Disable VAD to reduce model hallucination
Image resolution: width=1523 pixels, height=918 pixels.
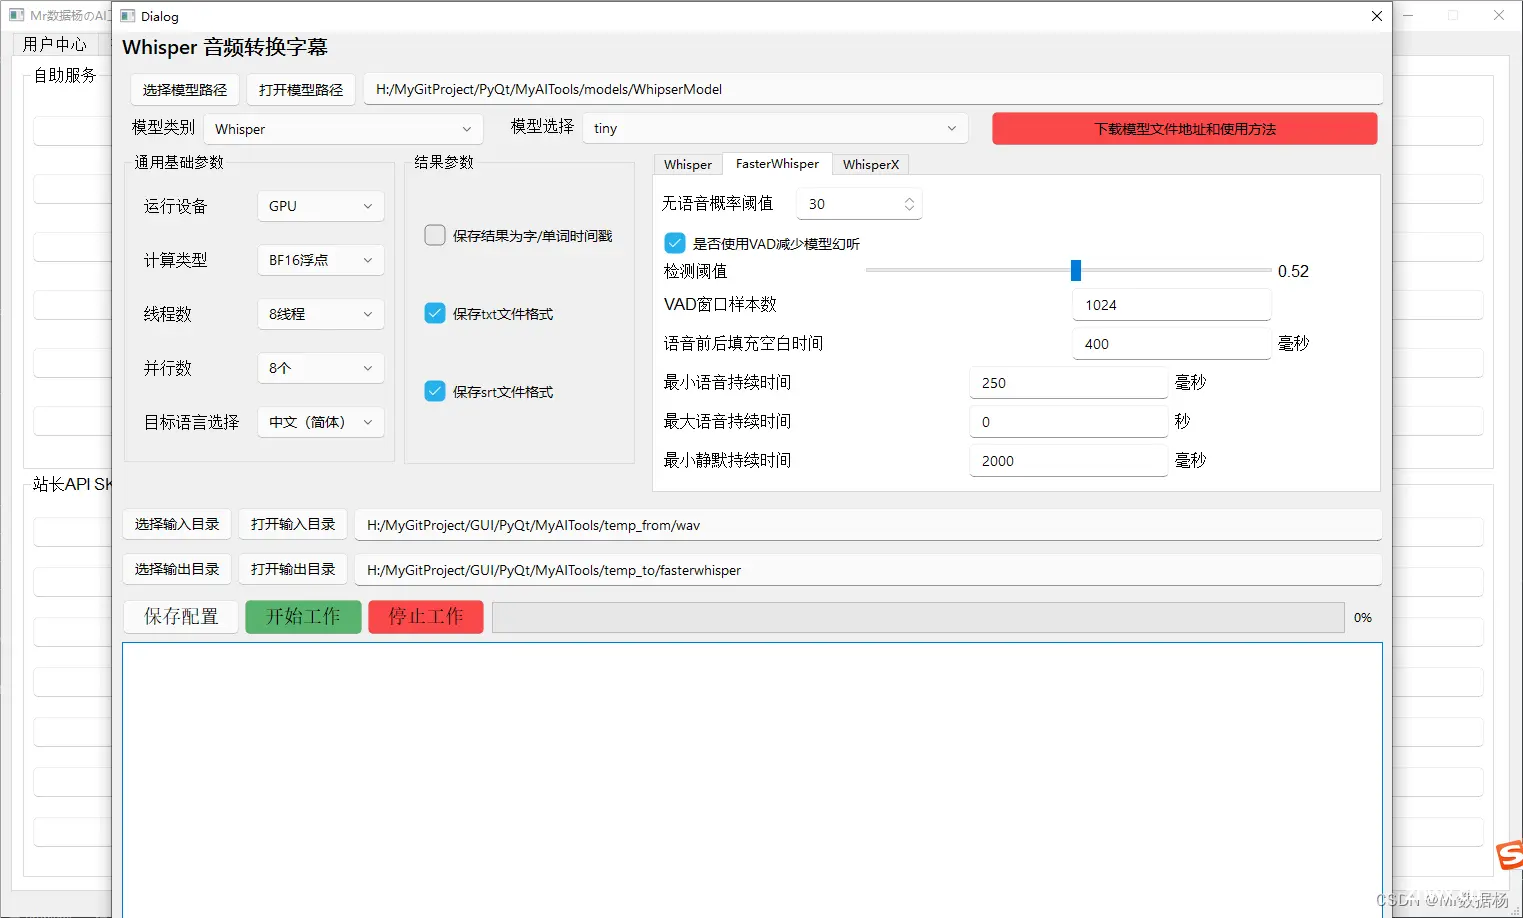click(675, 243)
